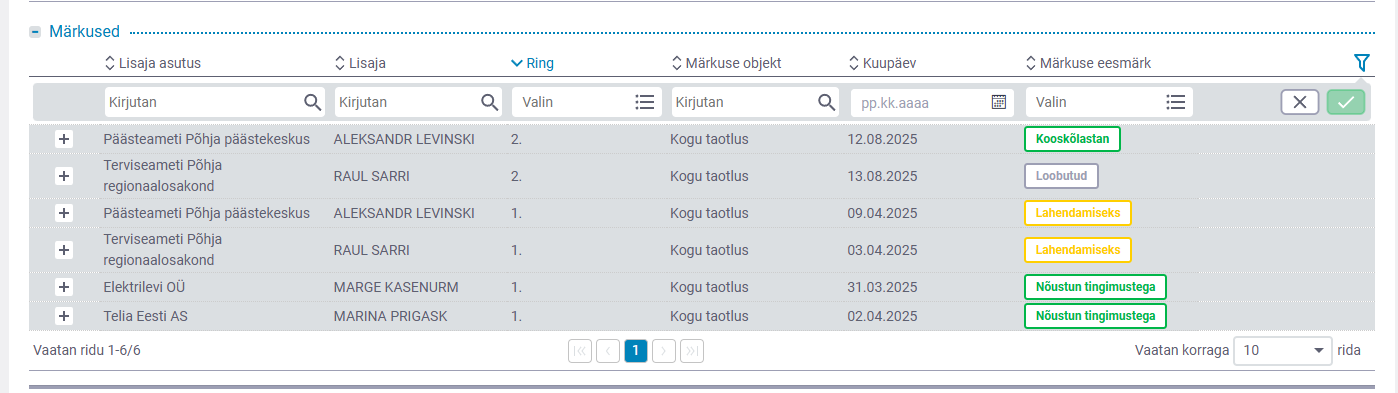
Task: Click the search icon in Märkuse objekt filter
Action: (x=827, y=102)
